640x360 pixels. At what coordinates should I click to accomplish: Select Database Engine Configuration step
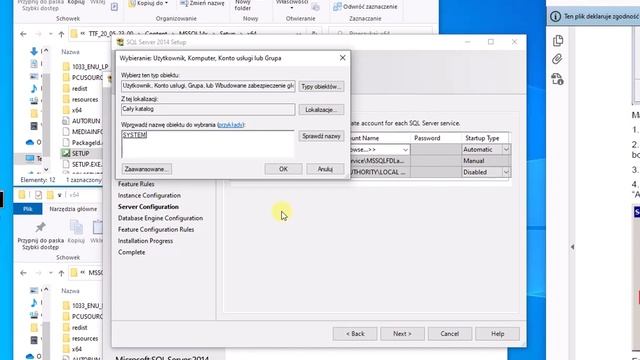(160, 218)
